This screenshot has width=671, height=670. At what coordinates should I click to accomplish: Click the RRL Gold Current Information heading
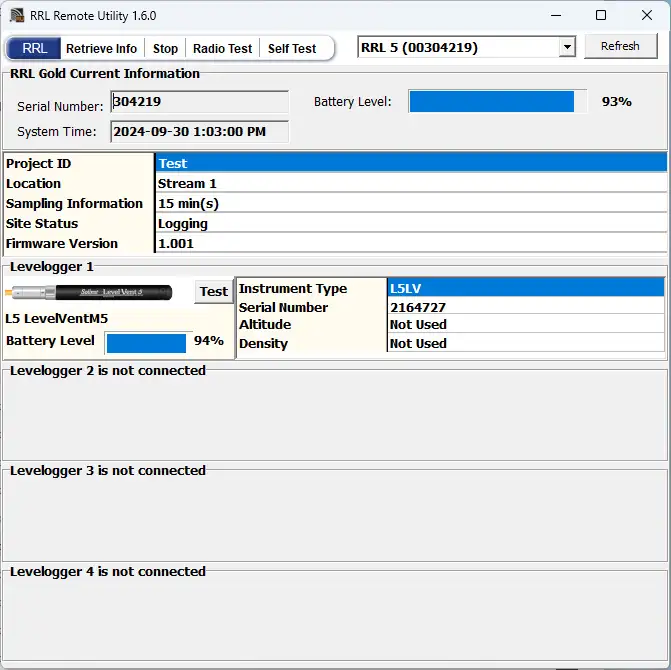click(105, 74)
